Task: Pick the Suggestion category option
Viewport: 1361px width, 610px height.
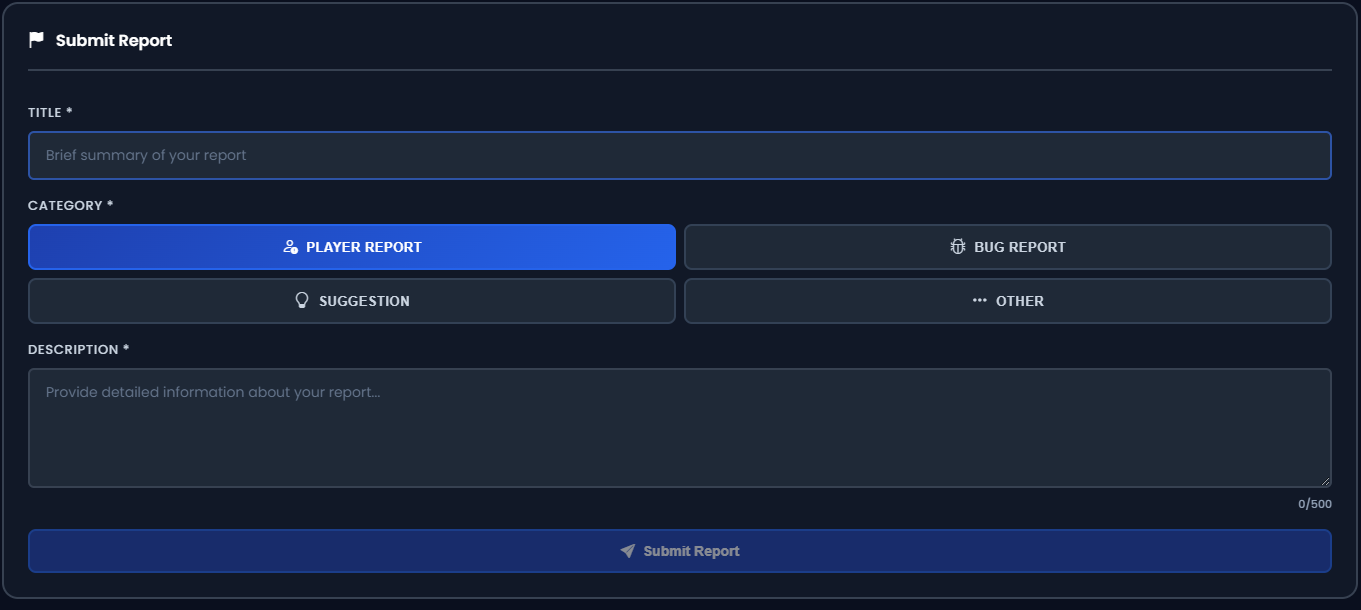Action: (x=352, y=301)
